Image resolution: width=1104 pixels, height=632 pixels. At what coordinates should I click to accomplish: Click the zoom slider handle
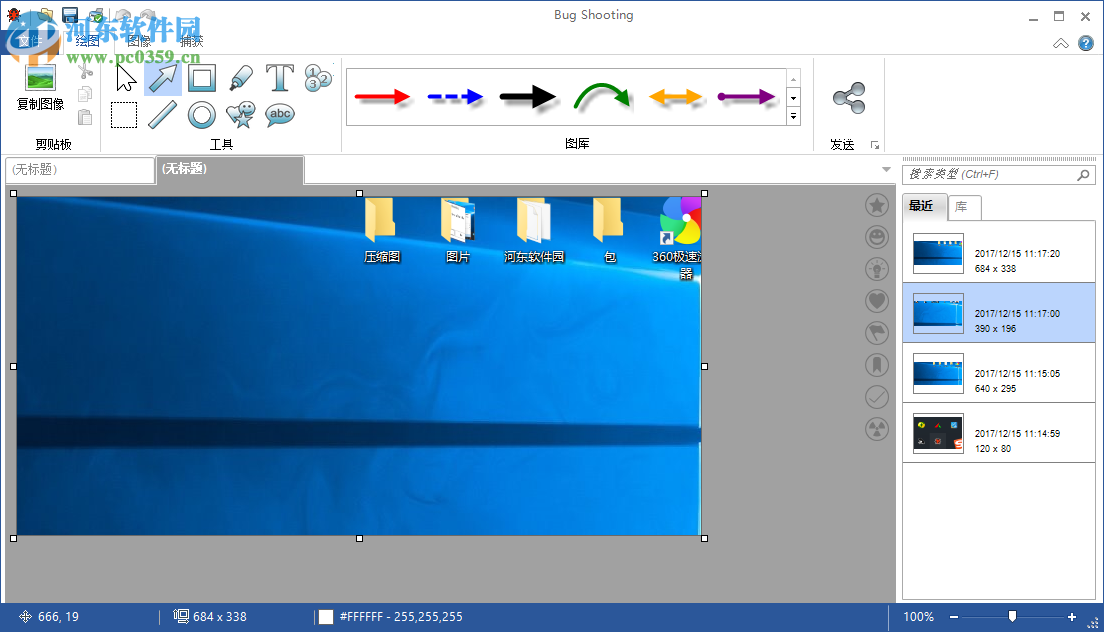point(1012,617)
